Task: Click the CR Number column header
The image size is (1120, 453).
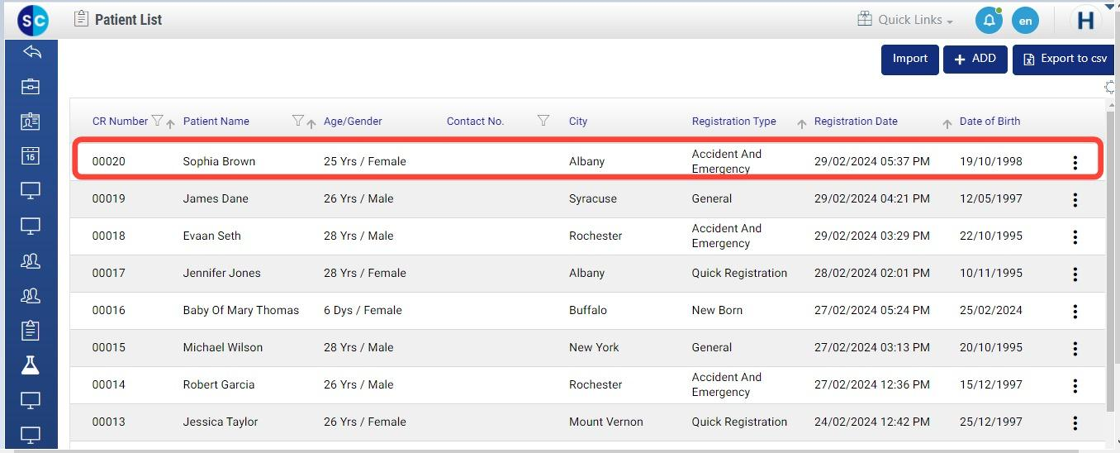Action: click(x=120, y=121)
